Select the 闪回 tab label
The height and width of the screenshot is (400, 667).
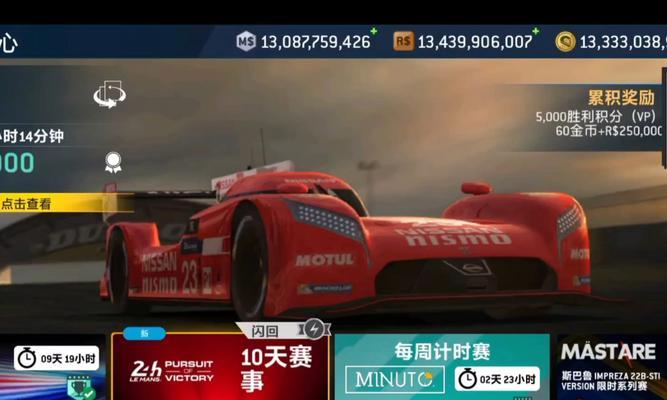[265, 331]
